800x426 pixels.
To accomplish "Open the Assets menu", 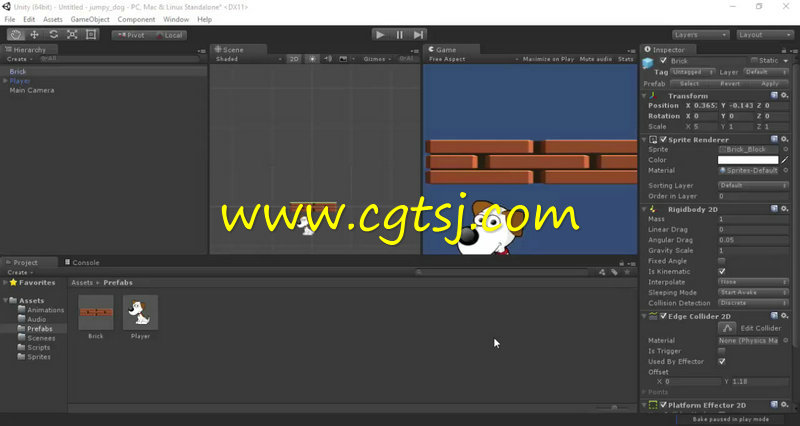I will pyautogui.click(x=53, y=19).
